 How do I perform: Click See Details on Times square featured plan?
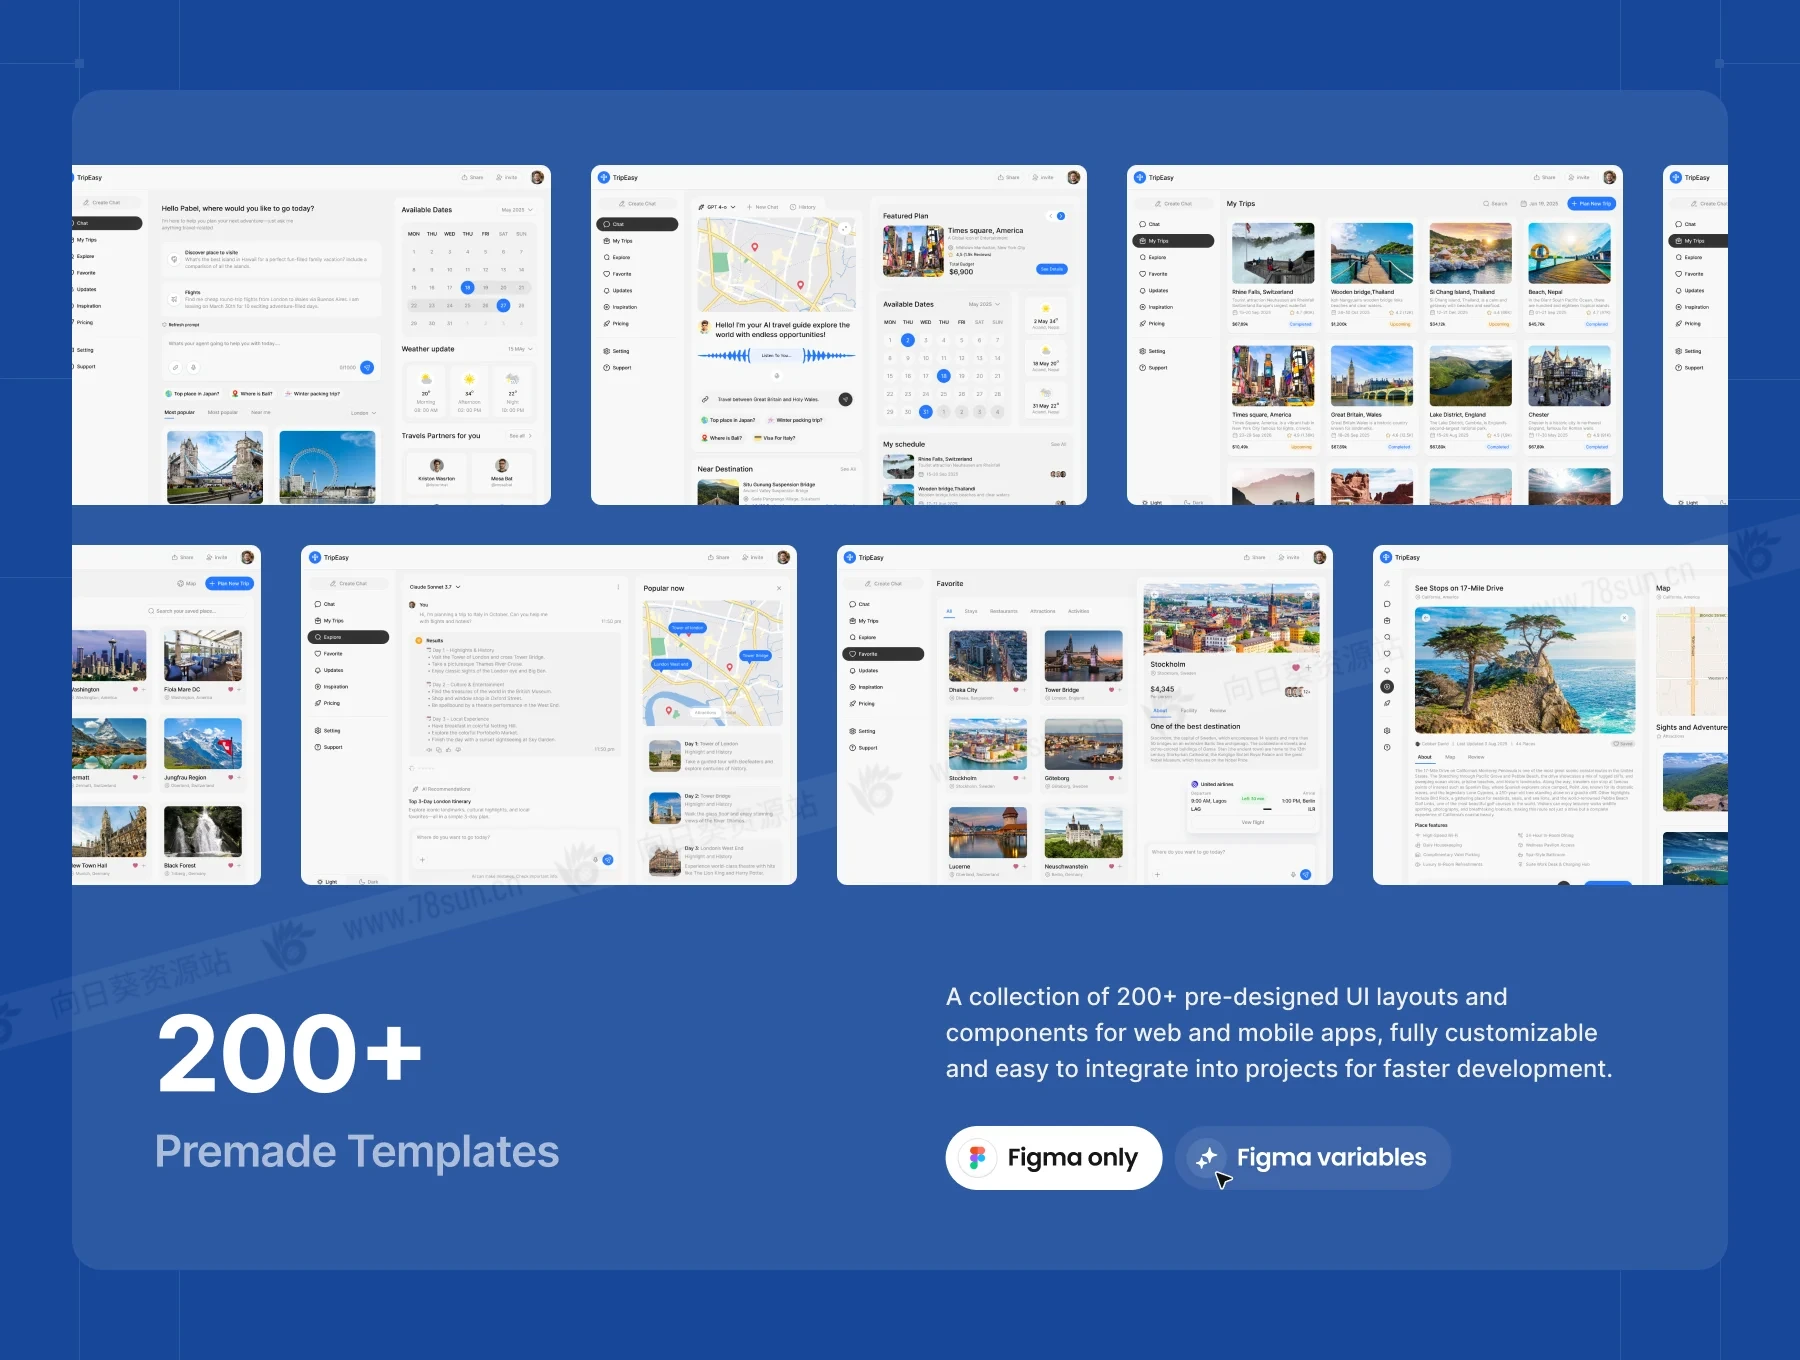pyautogui.click(x=1051, y=269)
